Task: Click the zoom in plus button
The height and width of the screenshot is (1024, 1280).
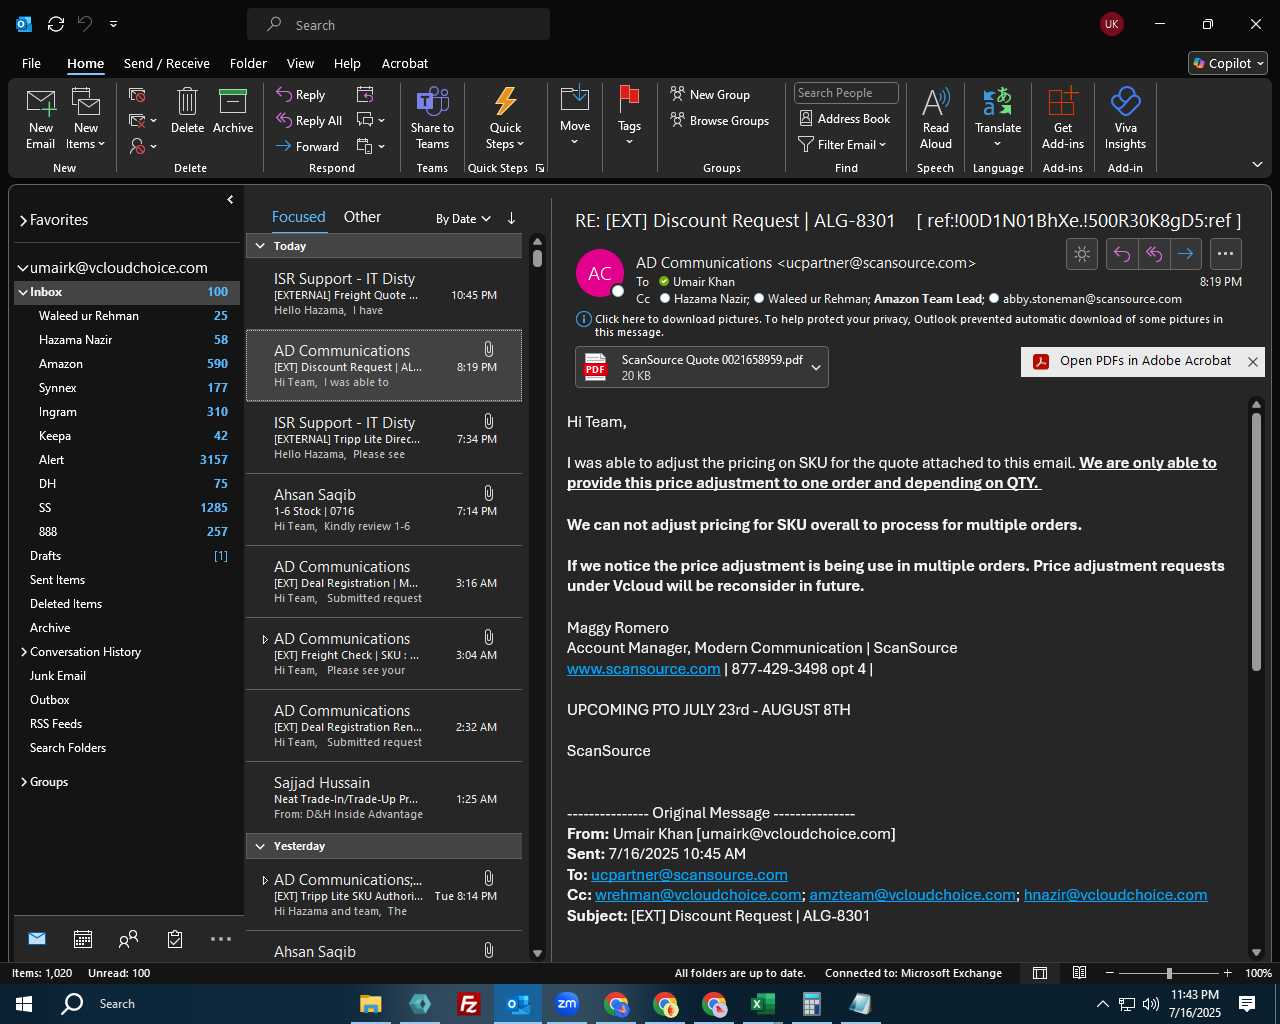Action: pyautogui.click(x=1227, y=973)
